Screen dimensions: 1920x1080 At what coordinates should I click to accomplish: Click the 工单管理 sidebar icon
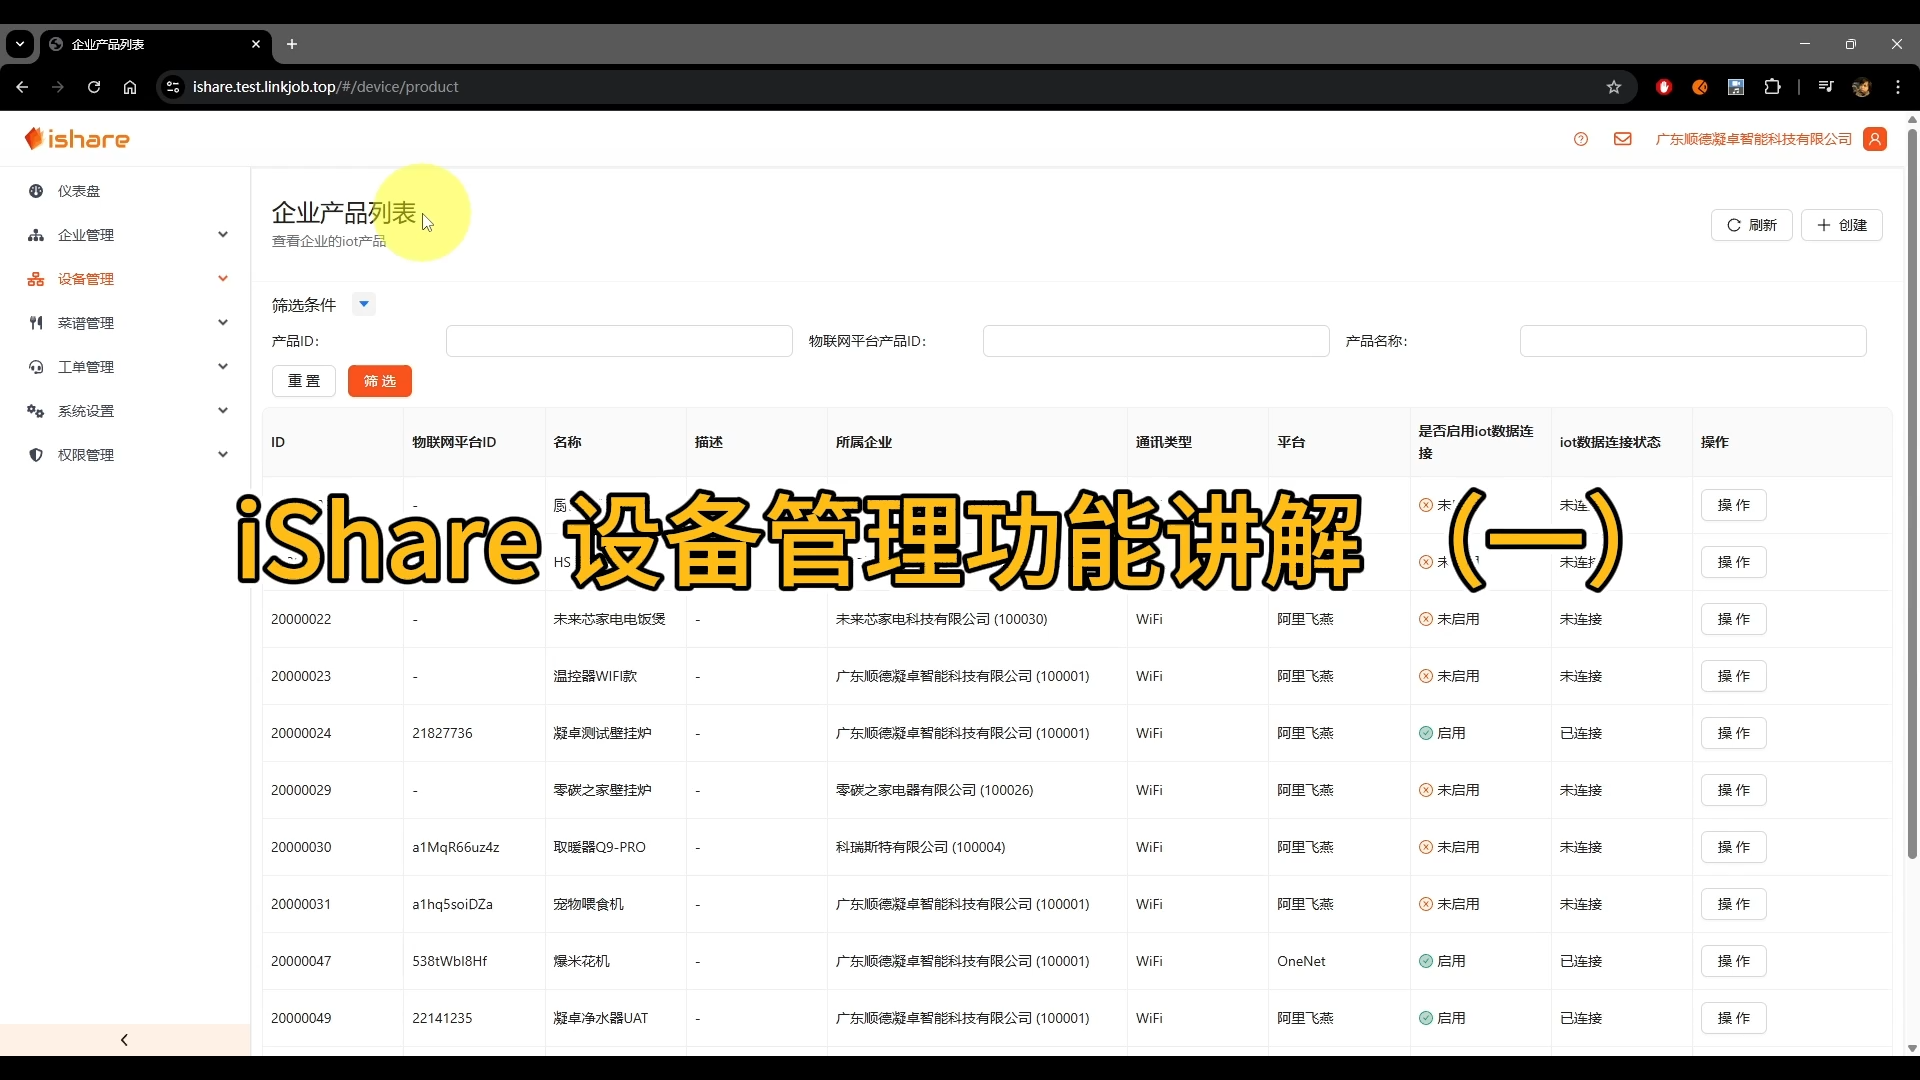36,367
